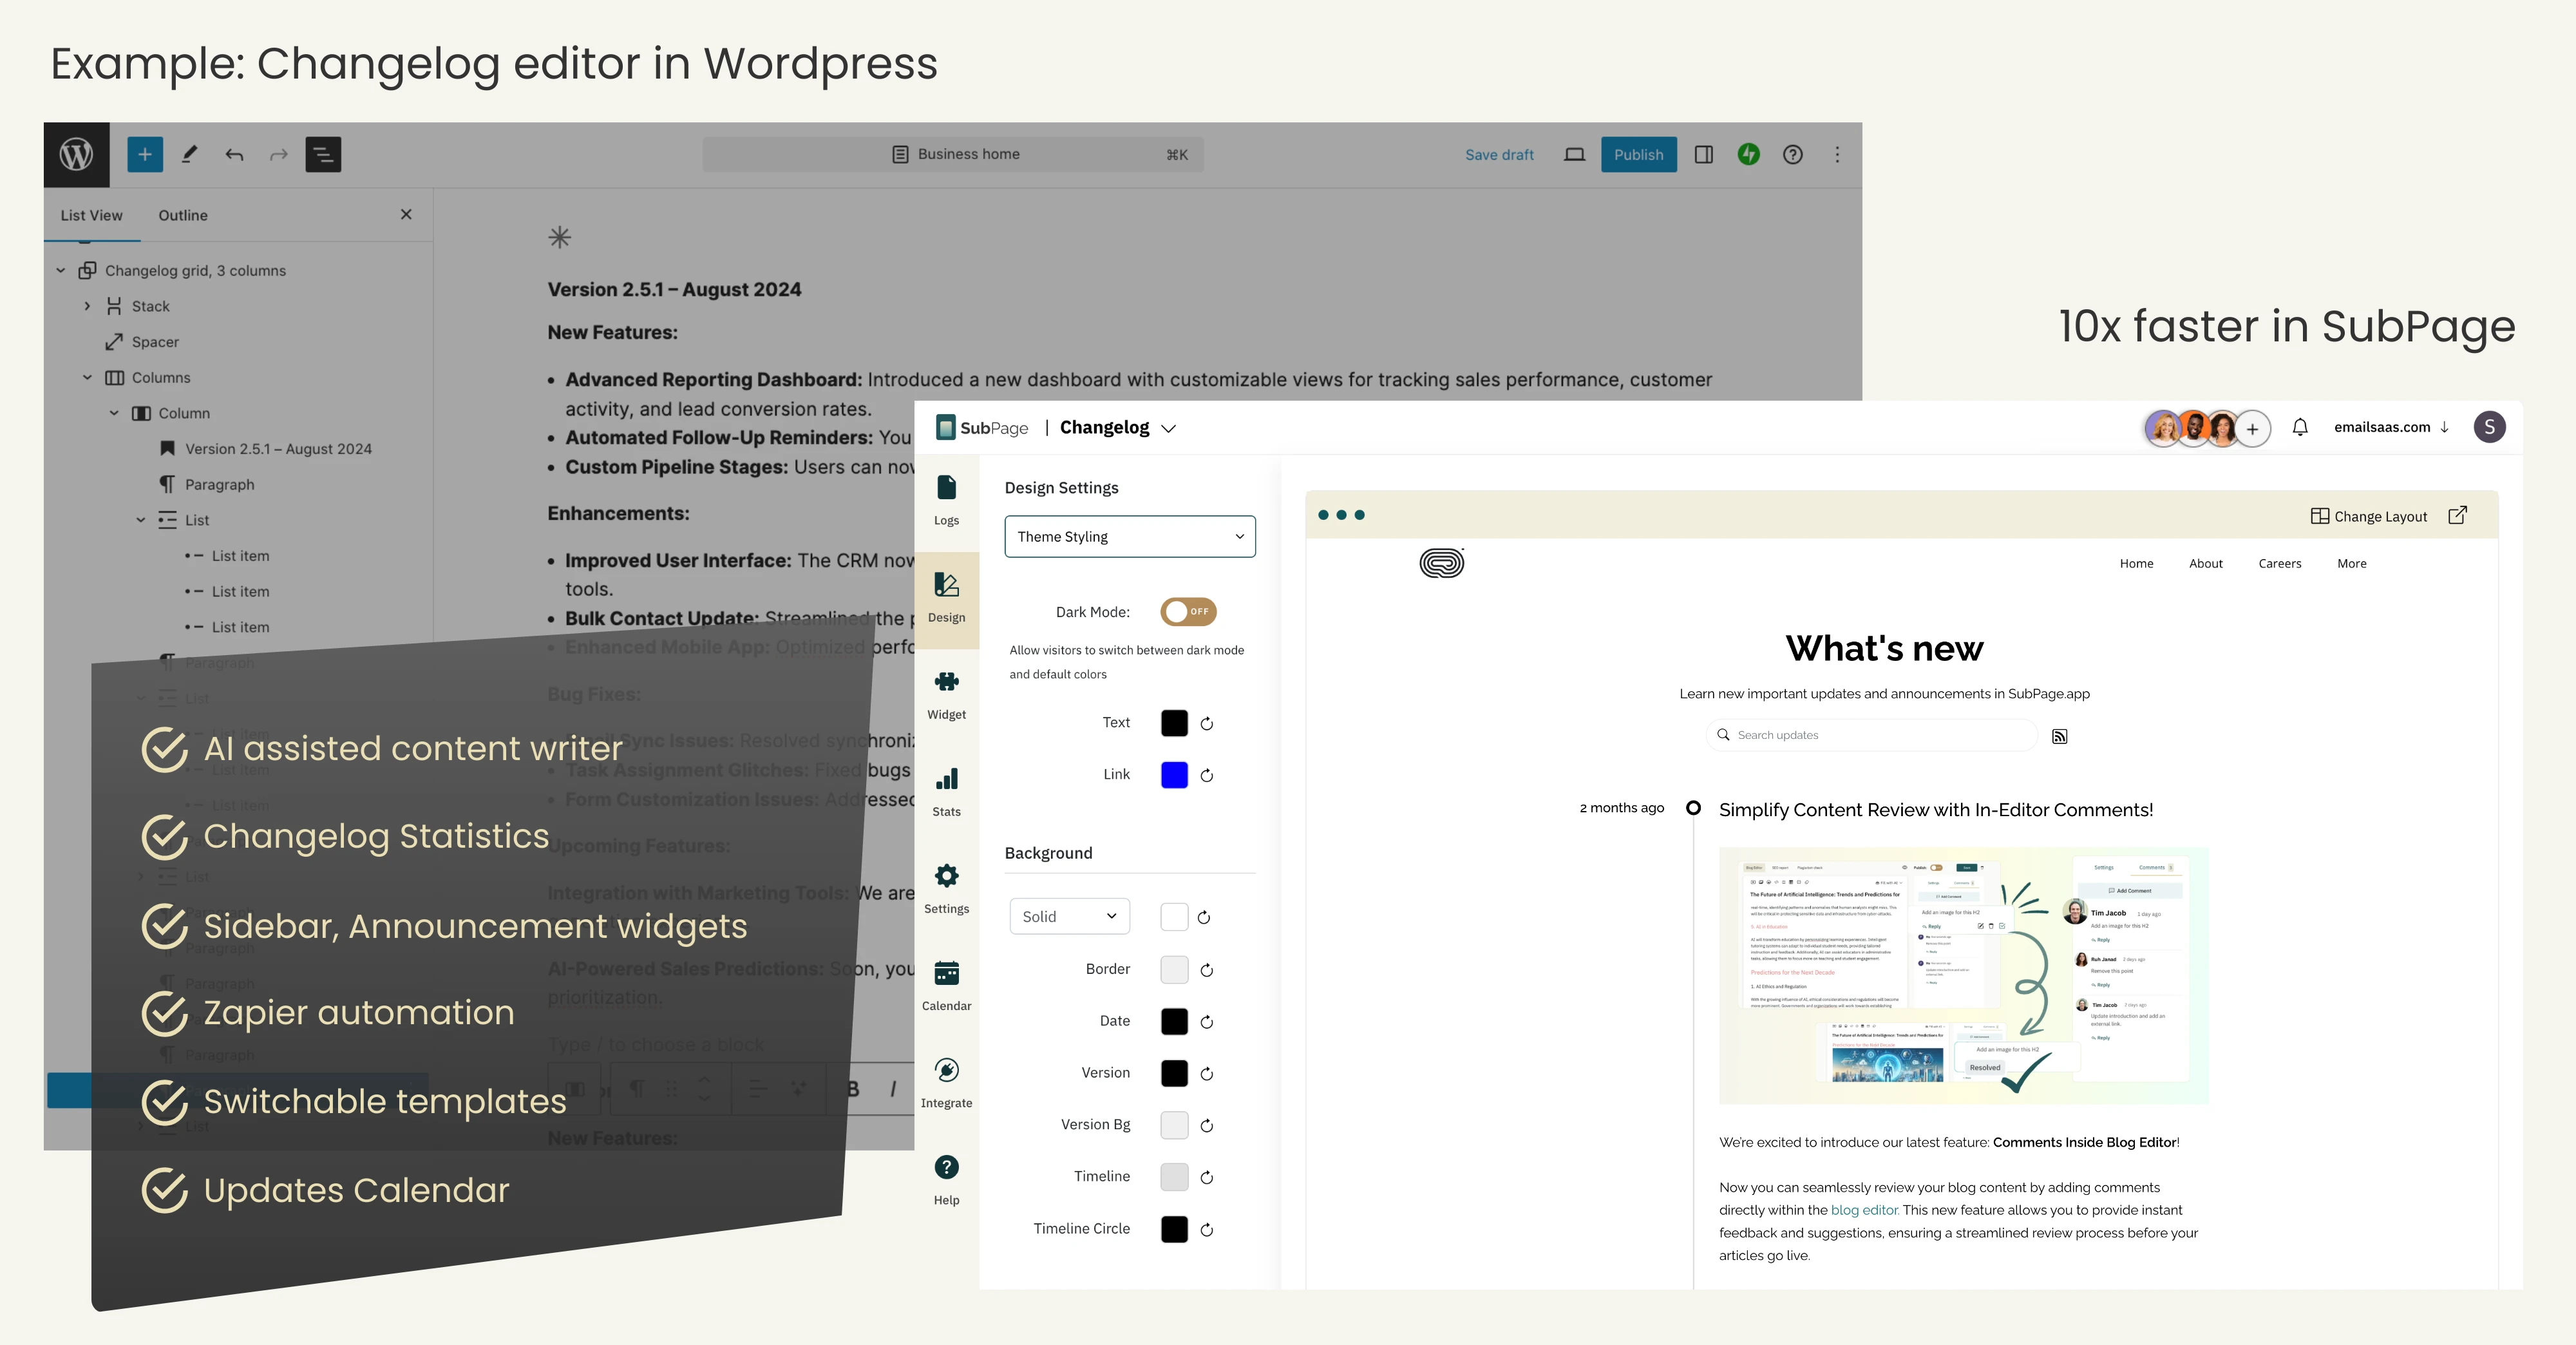The image size is (2576, 1345).
Task: Open Settings in SubPage sidebar
Action: (x=946, y=889)
